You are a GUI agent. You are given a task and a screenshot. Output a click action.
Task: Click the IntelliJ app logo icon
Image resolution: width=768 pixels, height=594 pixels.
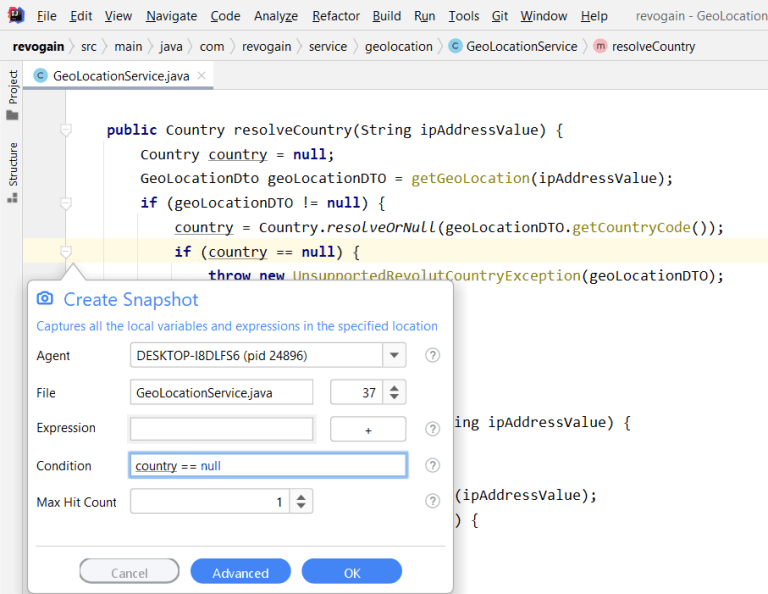(14, 16)
